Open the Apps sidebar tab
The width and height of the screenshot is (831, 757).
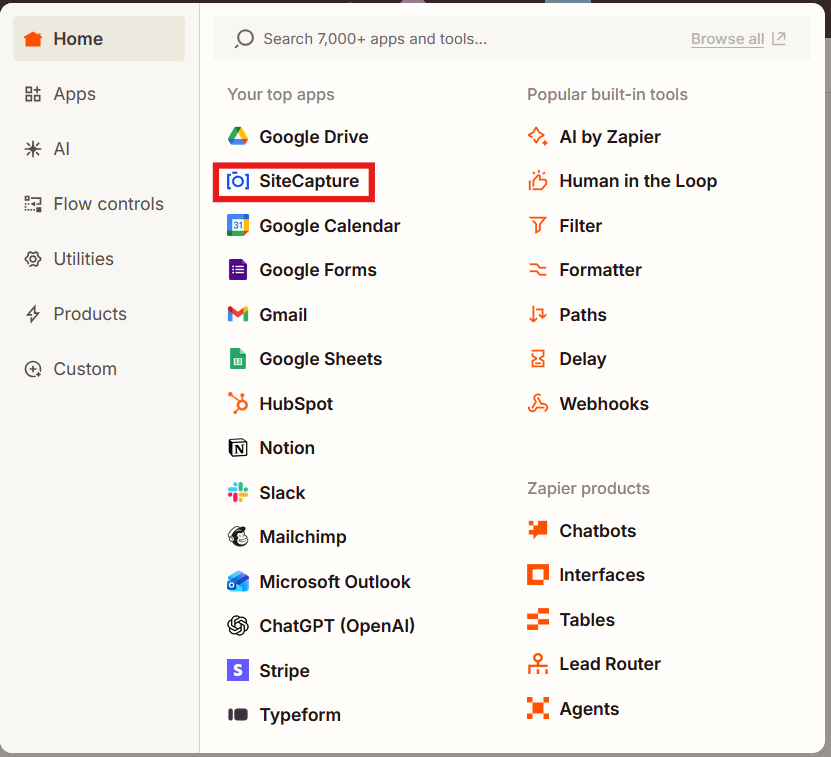click(74, 94)
